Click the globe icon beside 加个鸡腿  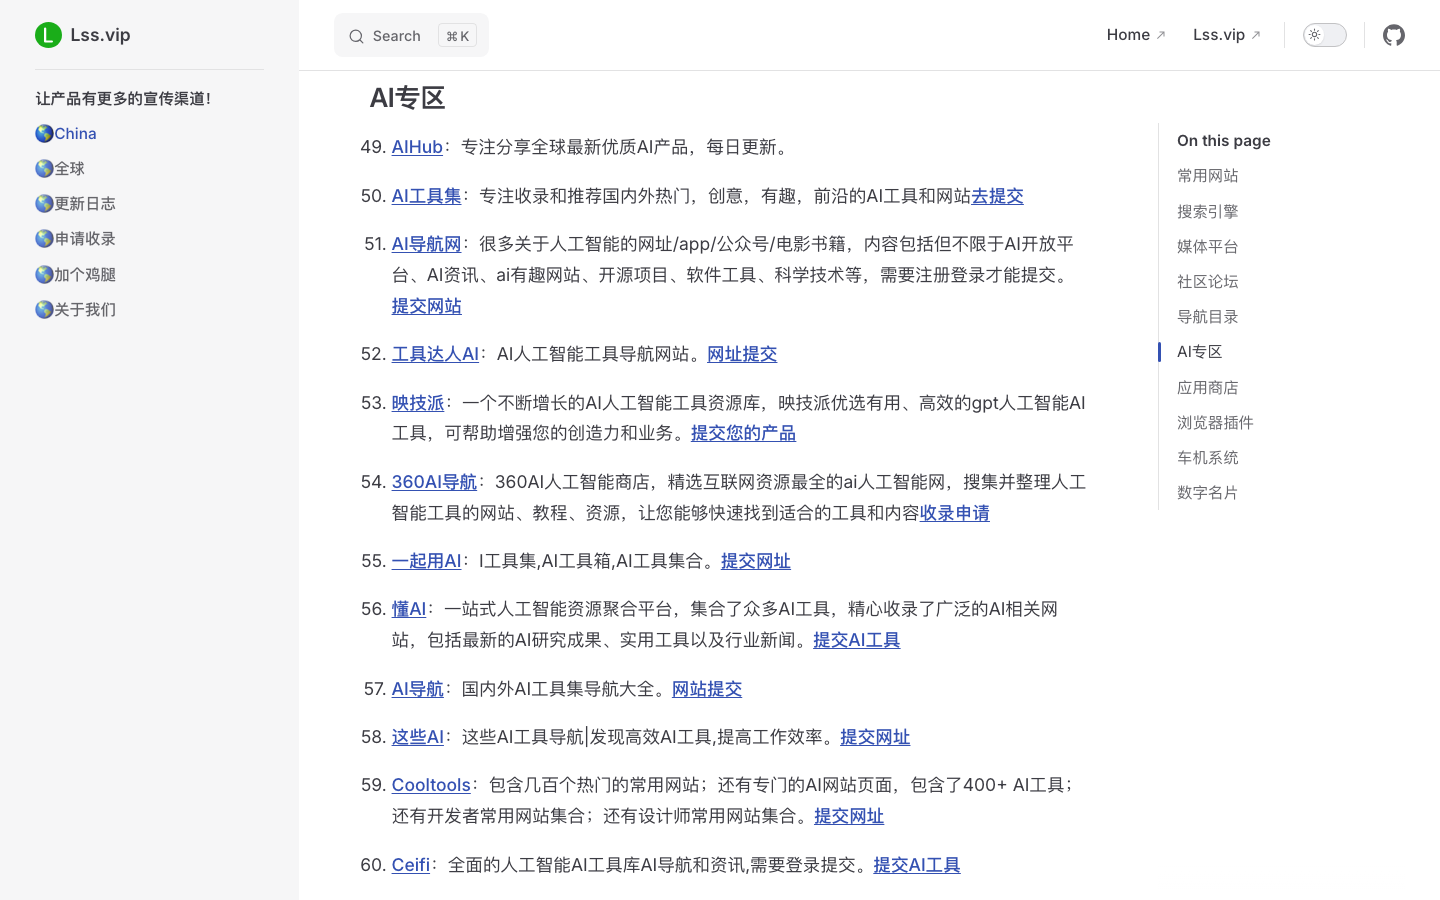(x=44, y=273)
